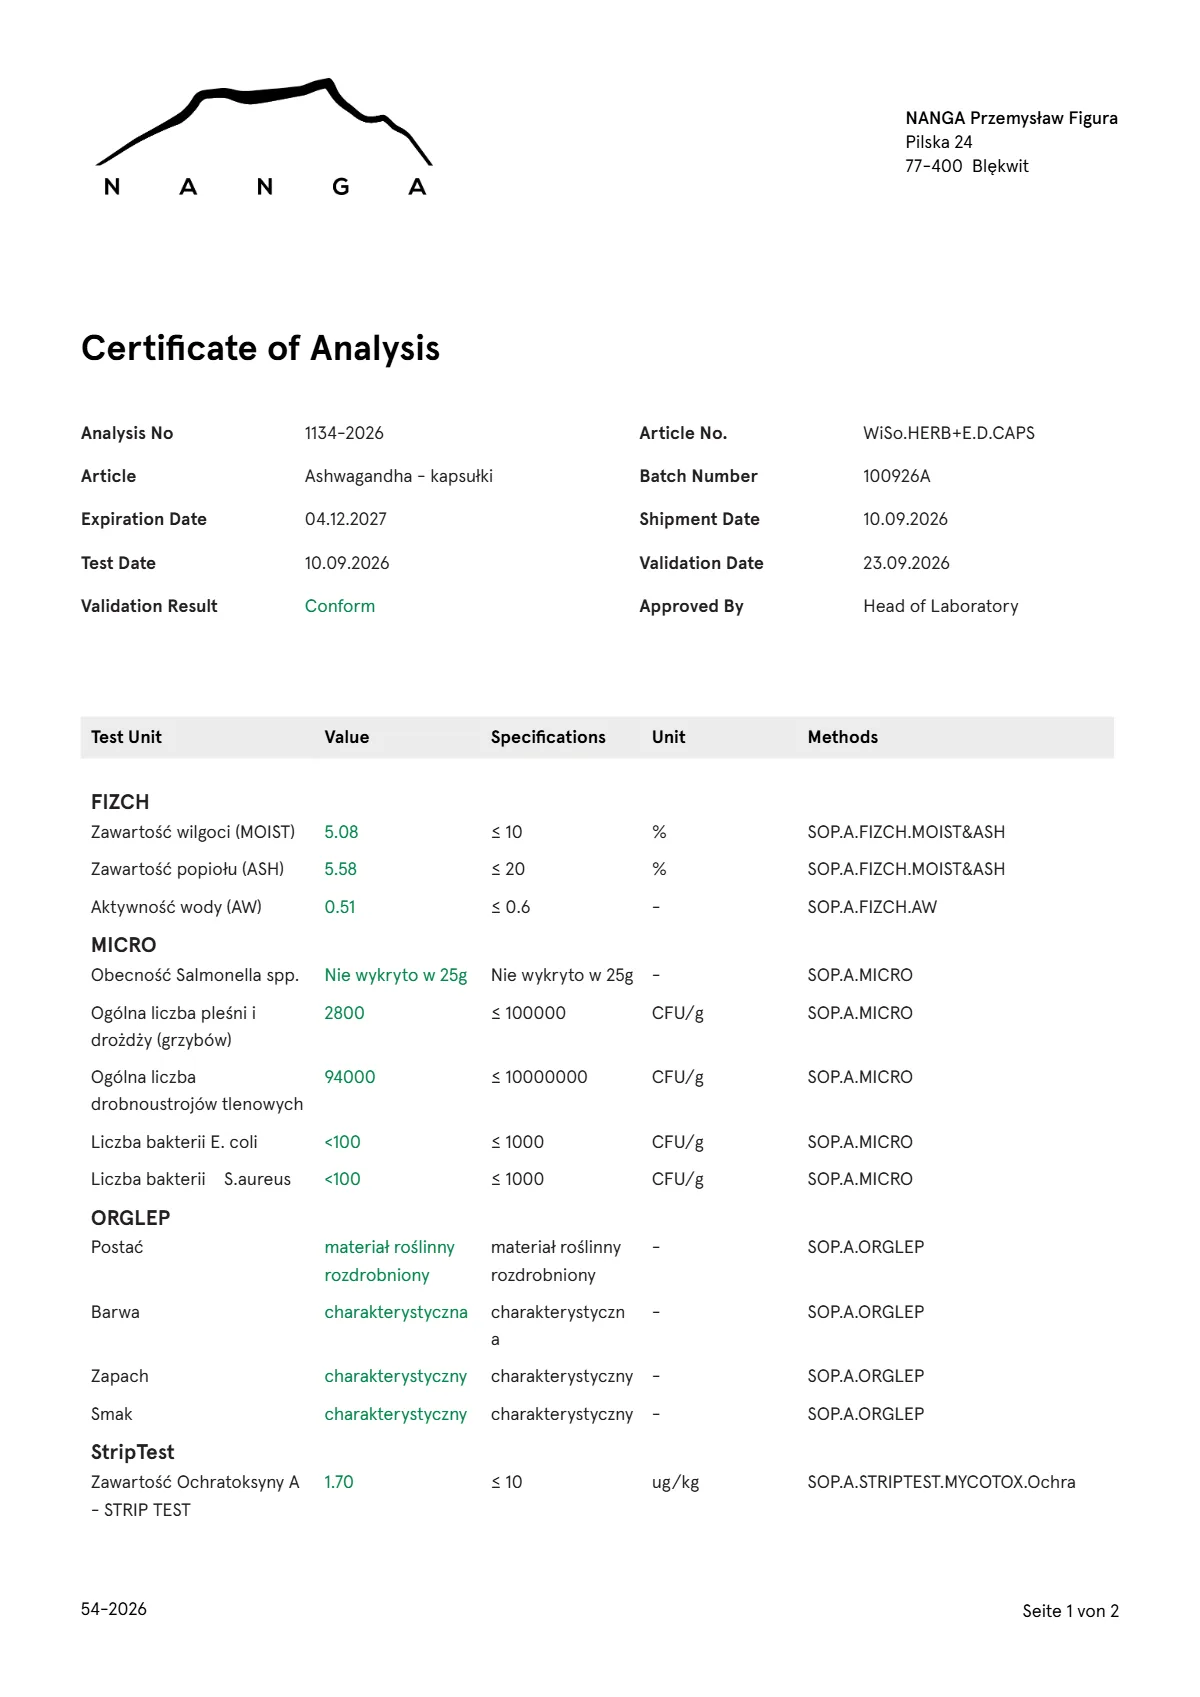This screenshot has width=1200, height=1697.
Task: Click the NANGA mountain logo
Action: (265, 137)
